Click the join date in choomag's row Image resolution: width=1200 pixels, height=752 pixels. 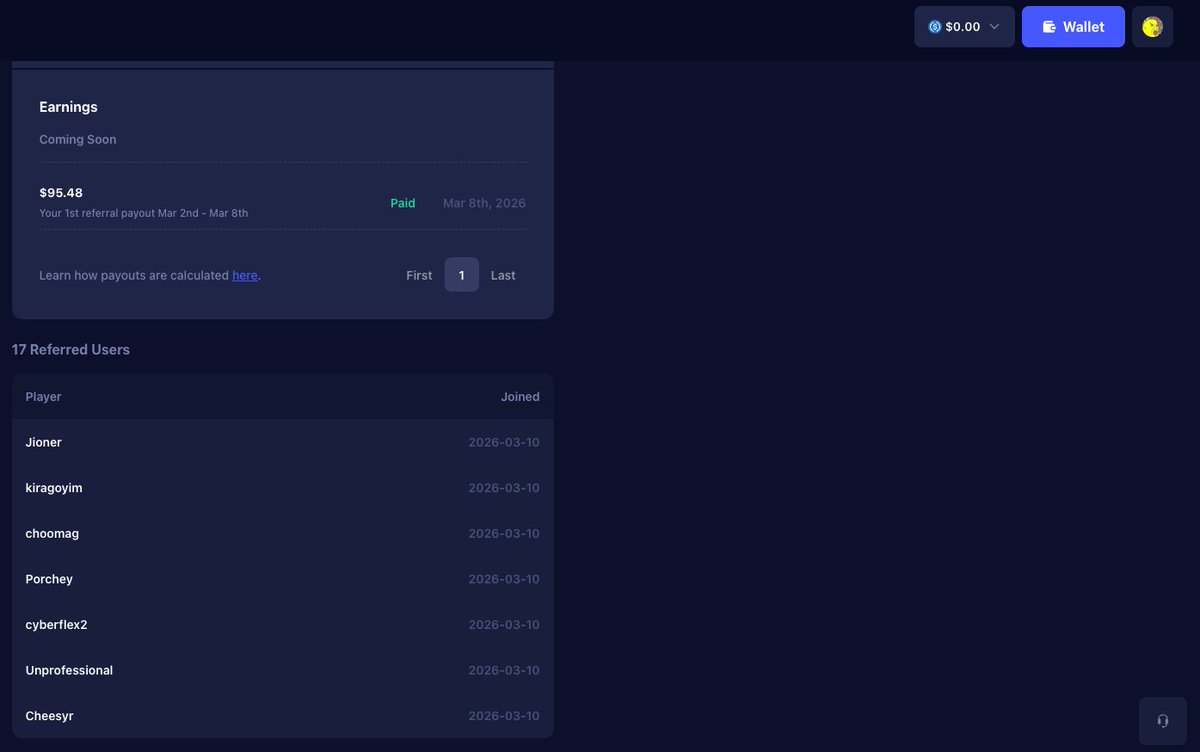tap(504, 533)
